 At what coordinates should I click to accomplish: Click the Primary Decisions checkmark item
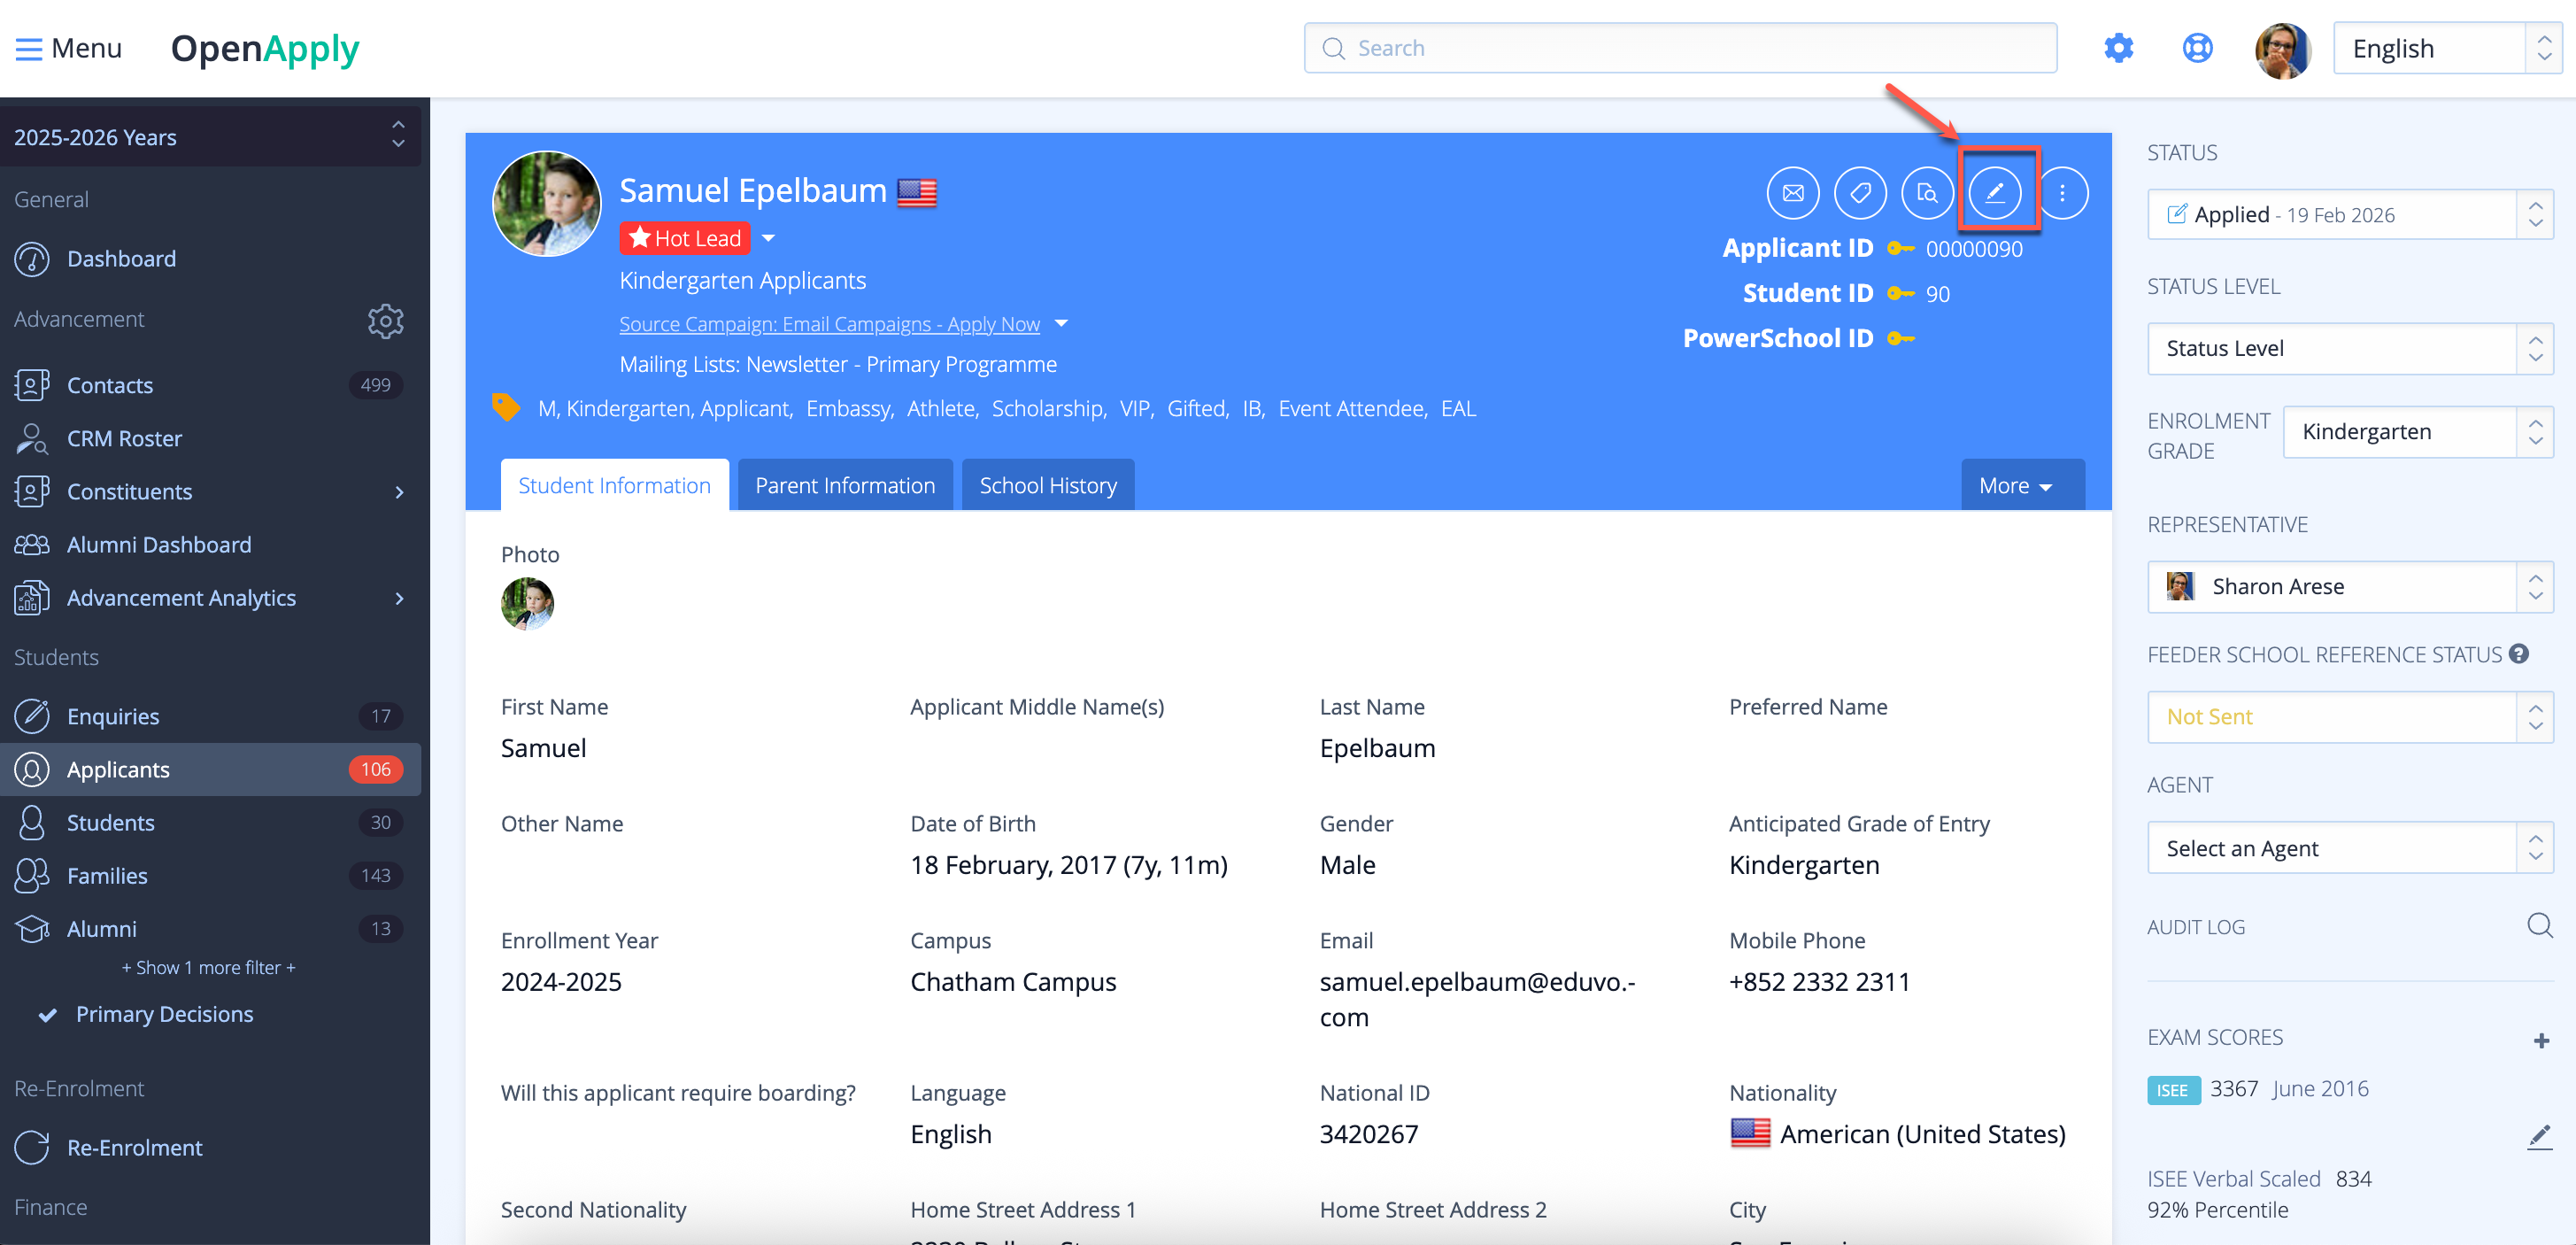tap(163, 1013)
